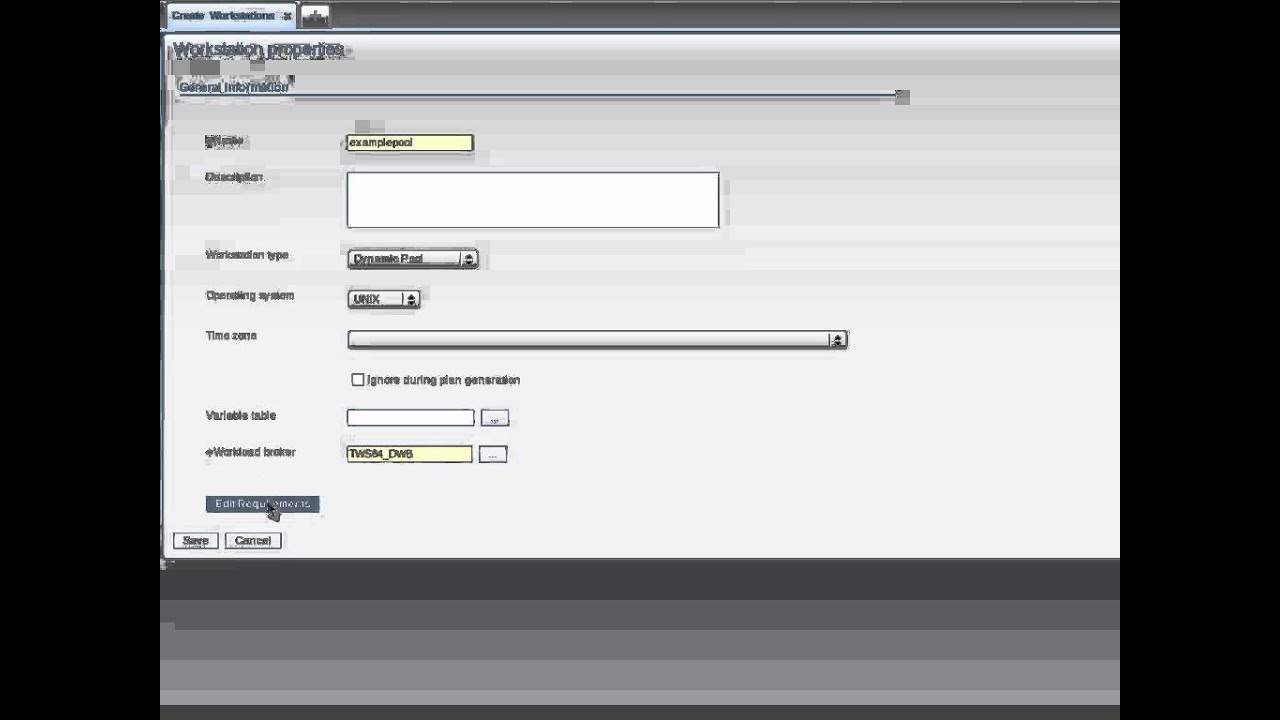1280x720 pixels.
Task: Click the name field containing examplepool
Action: (410, 143)
